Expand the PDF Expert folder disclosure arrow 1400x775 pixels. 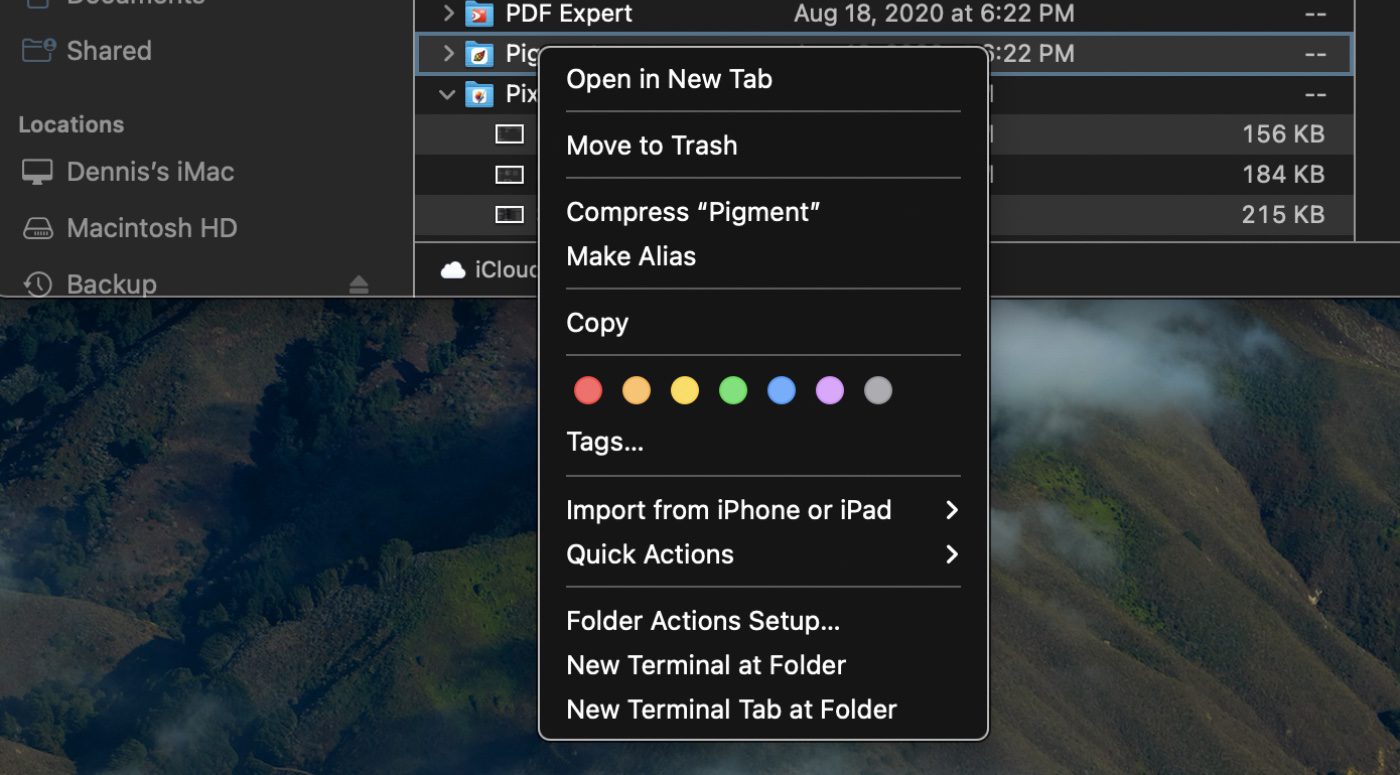(x=448, y=14)
